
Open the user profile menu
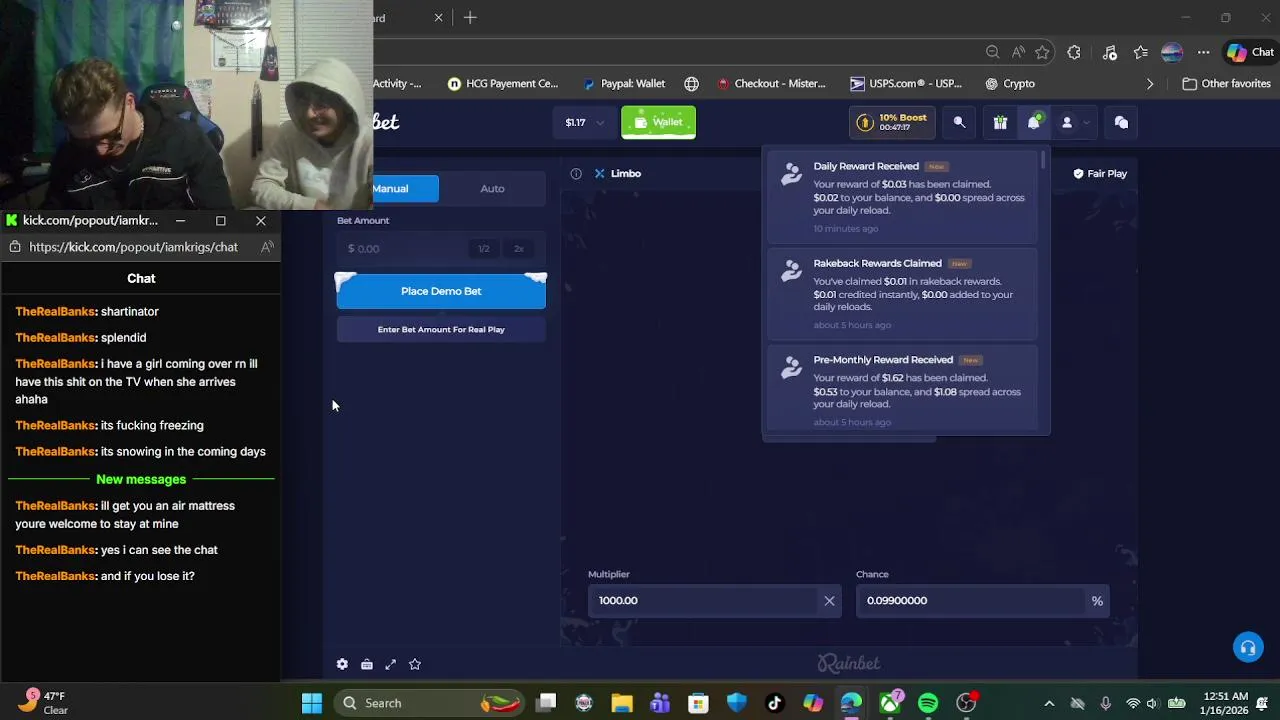click(x=1073, y=122)
